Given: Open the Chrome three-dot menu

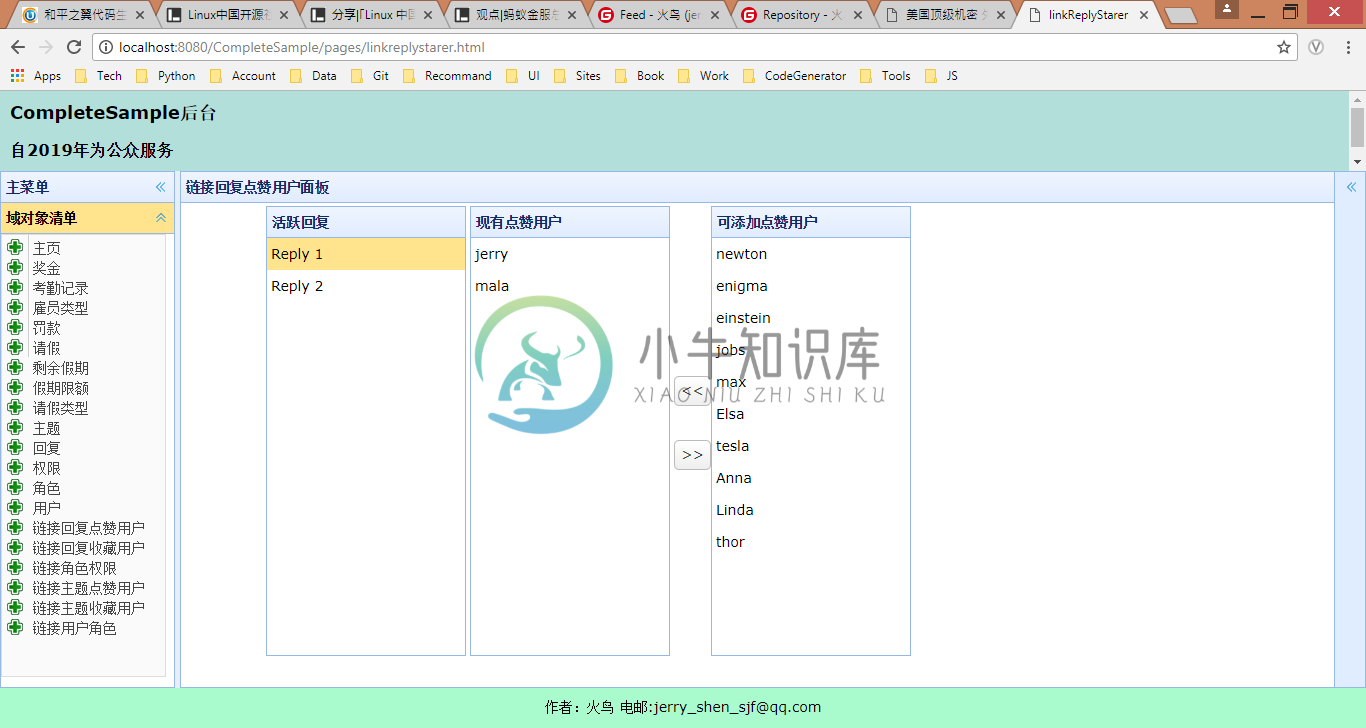Looking at the screenshot, I should [x=1347, y=47].
